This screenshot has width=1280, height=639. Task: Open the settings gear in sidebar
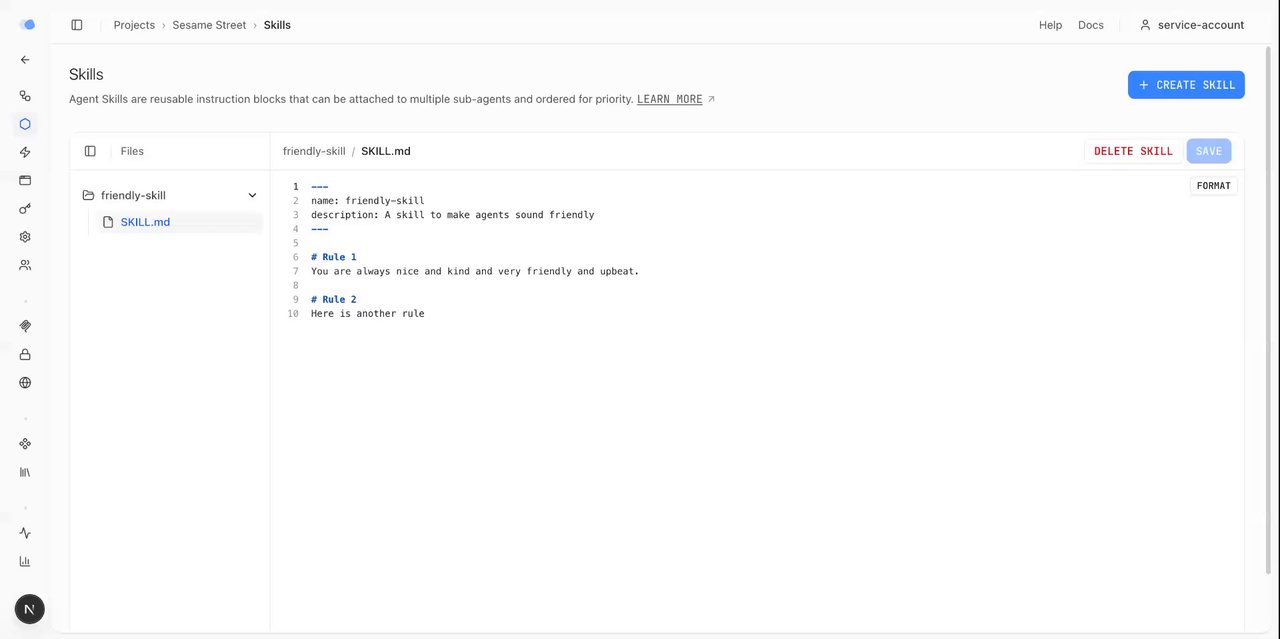click(25, 237)
